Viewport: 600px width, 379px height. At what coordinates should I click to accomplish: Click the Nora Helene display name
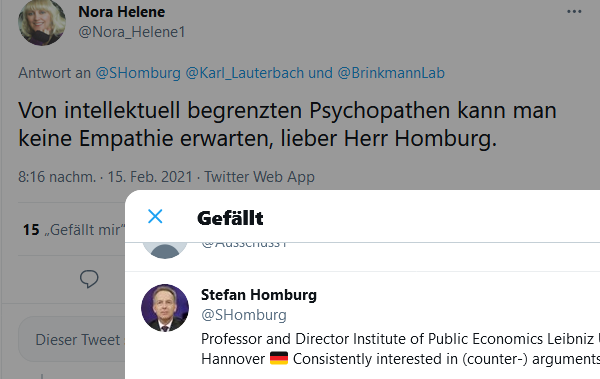click(122, 12)
